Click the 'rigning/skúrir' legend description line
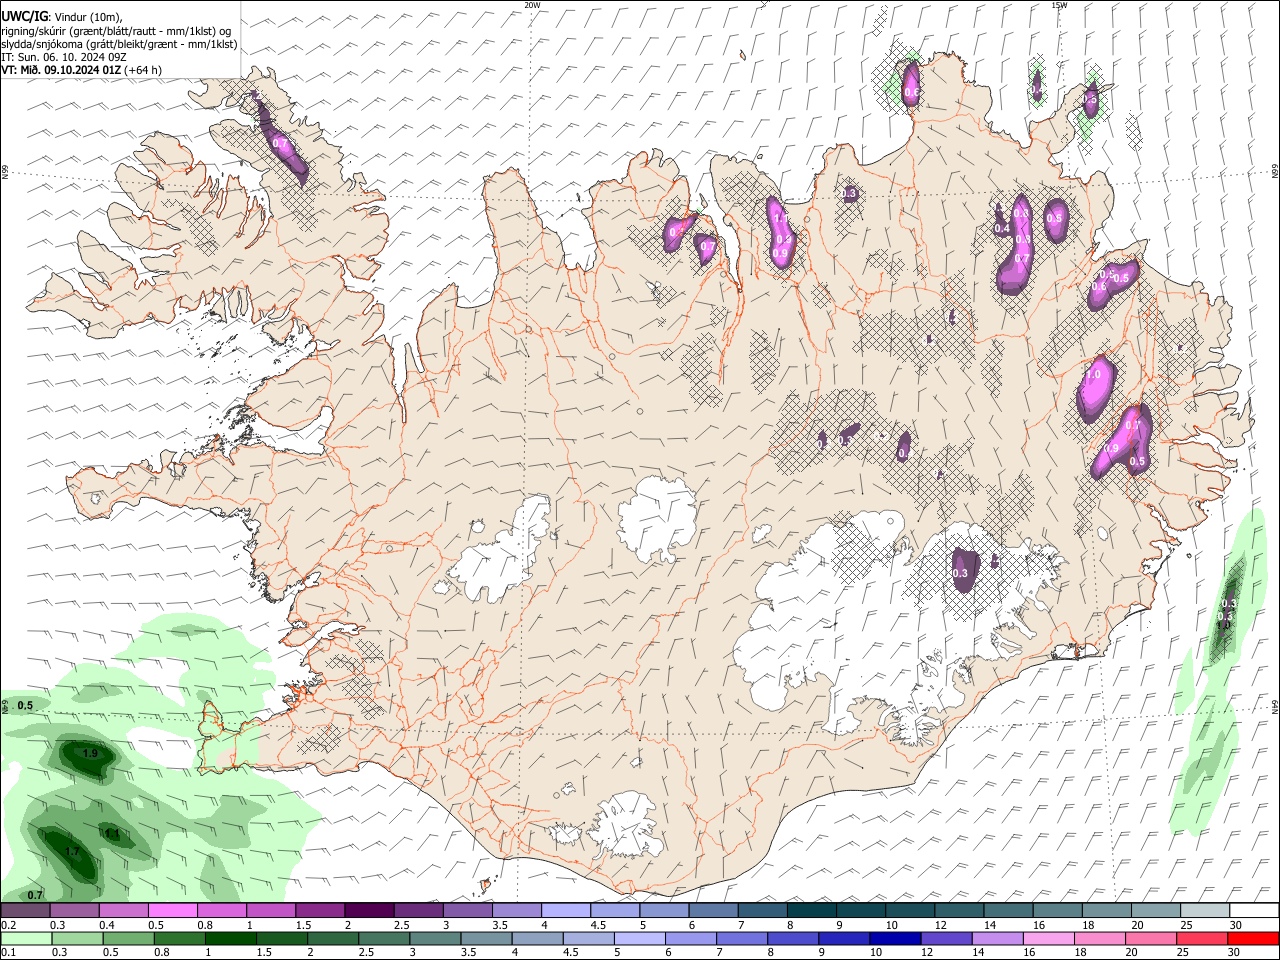The width and height of the screenshot is (1280, 960). (118, 30)
